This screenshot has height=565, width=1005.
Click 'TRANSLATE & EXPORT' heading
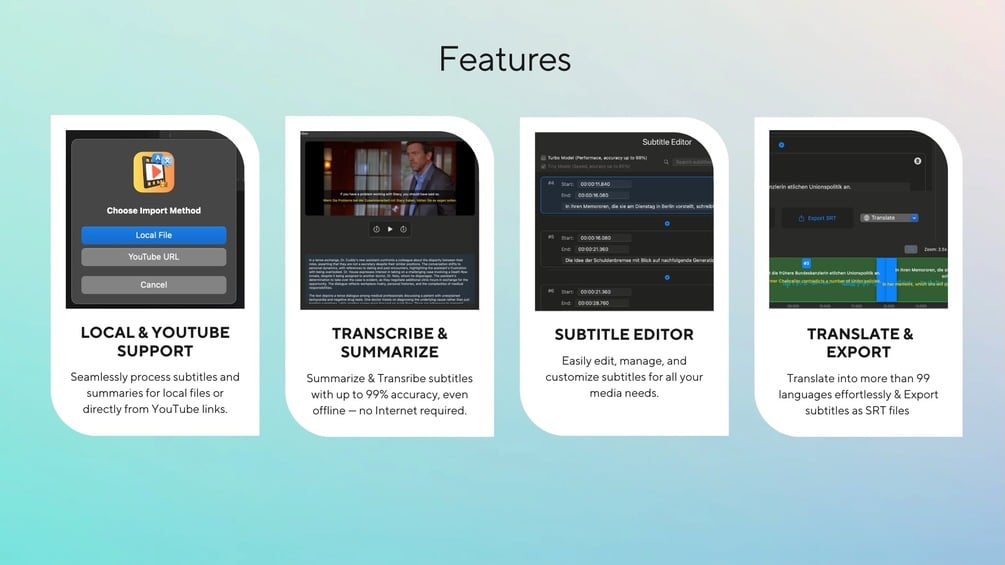(x=859, y=343)
